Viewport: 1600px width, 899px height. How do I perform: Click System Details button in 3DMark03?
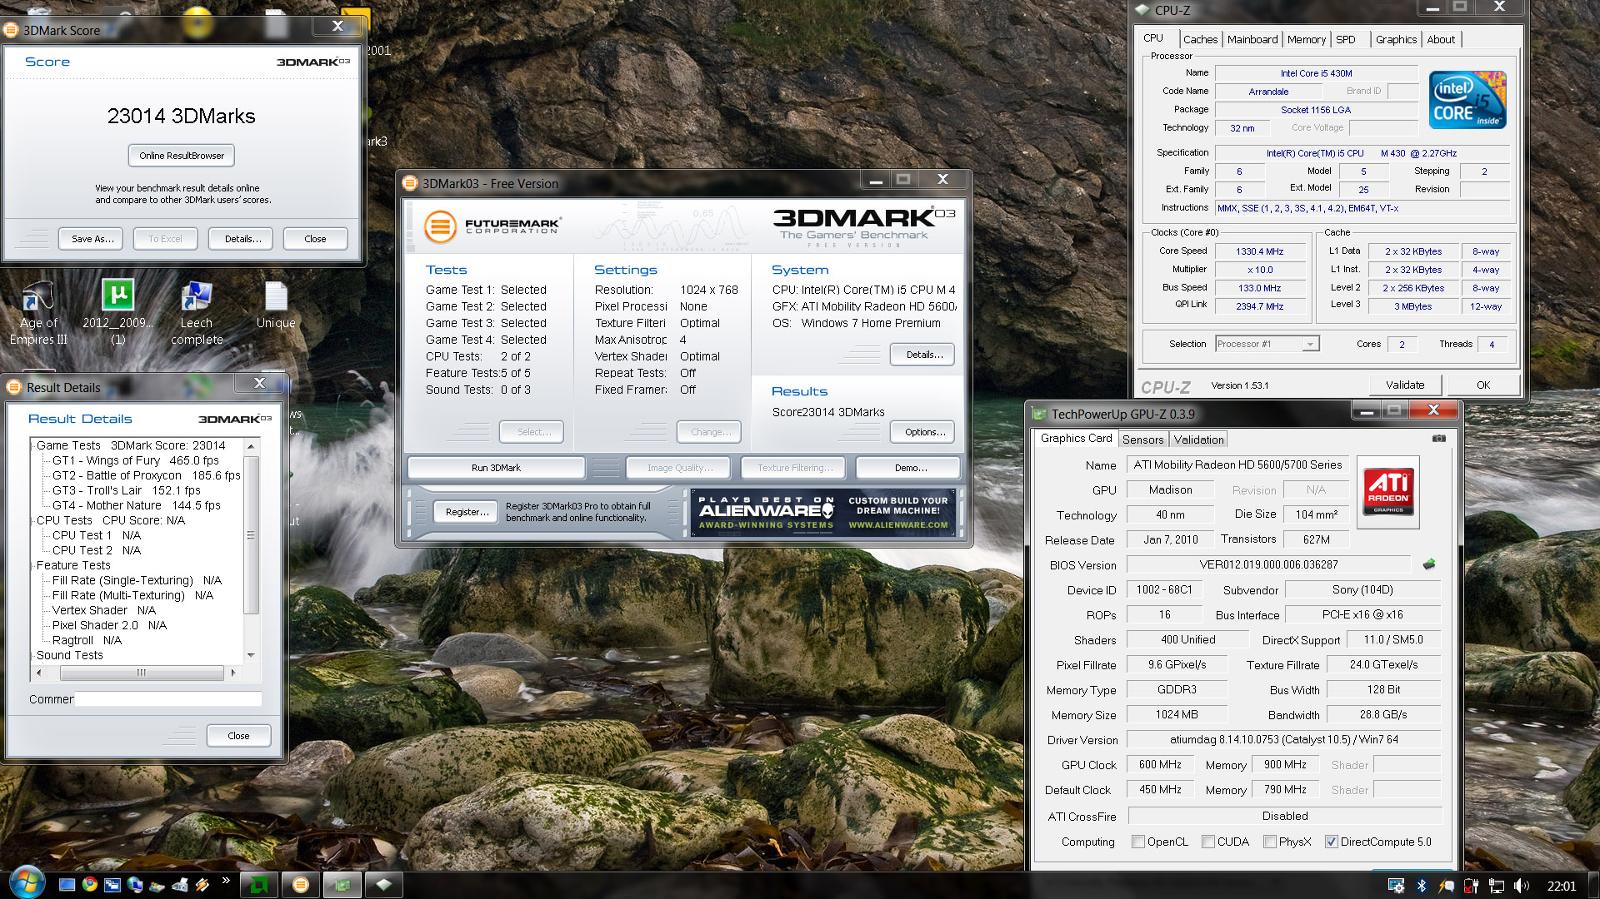point(923,355)
